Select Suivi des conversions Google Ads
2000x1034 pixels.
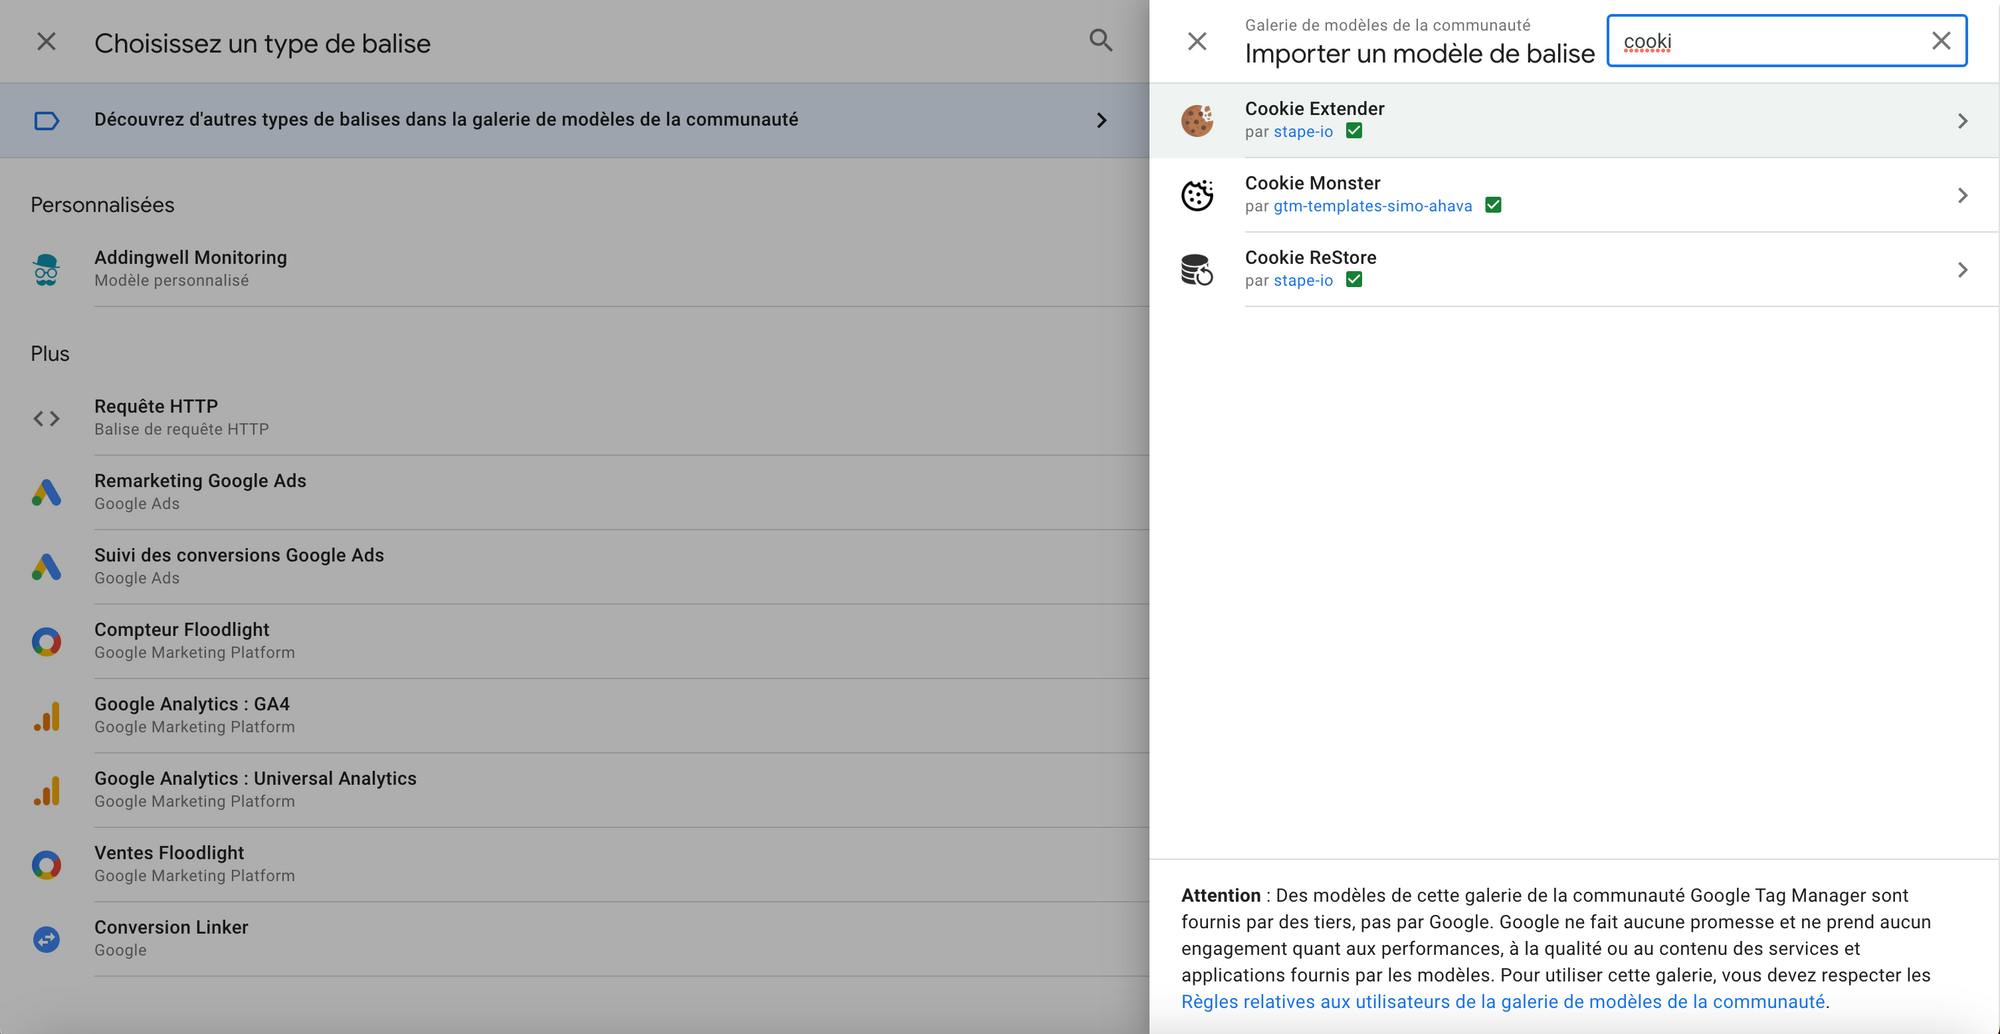click(x=574, y=567)
